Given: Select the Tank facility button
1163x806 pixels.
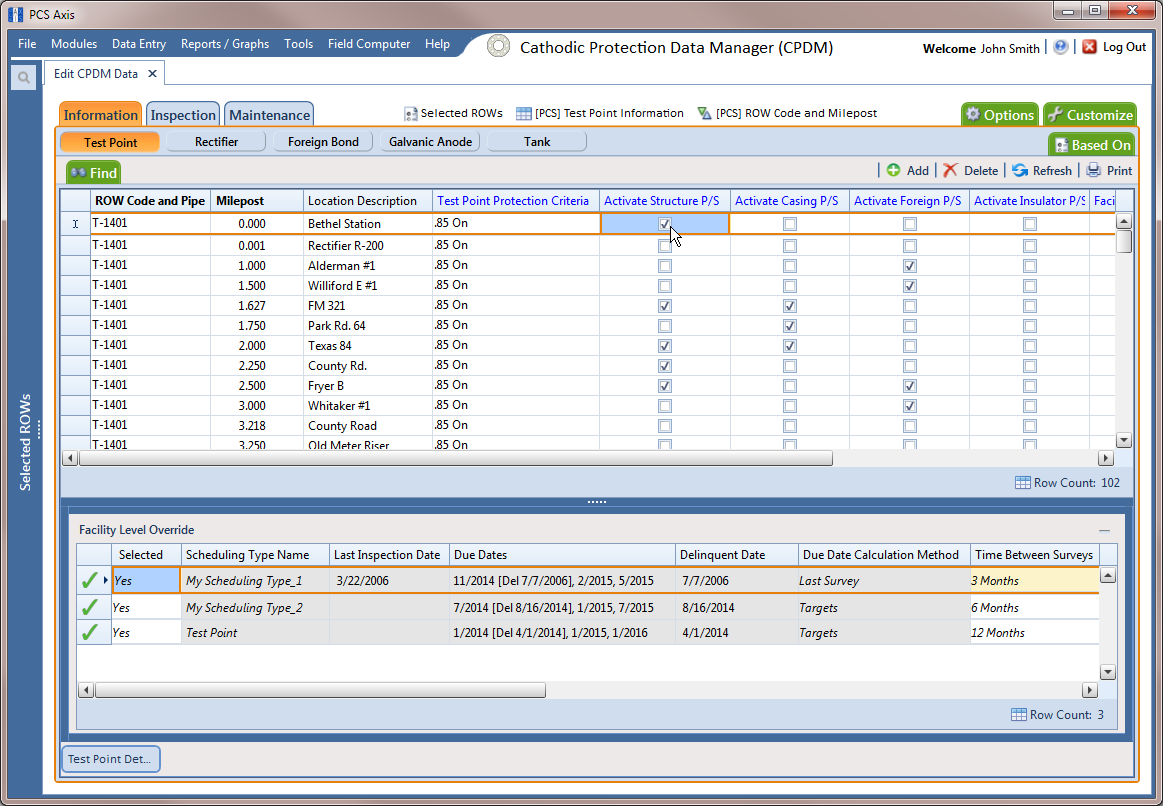Looking at the screenshot, I should 537,142.
